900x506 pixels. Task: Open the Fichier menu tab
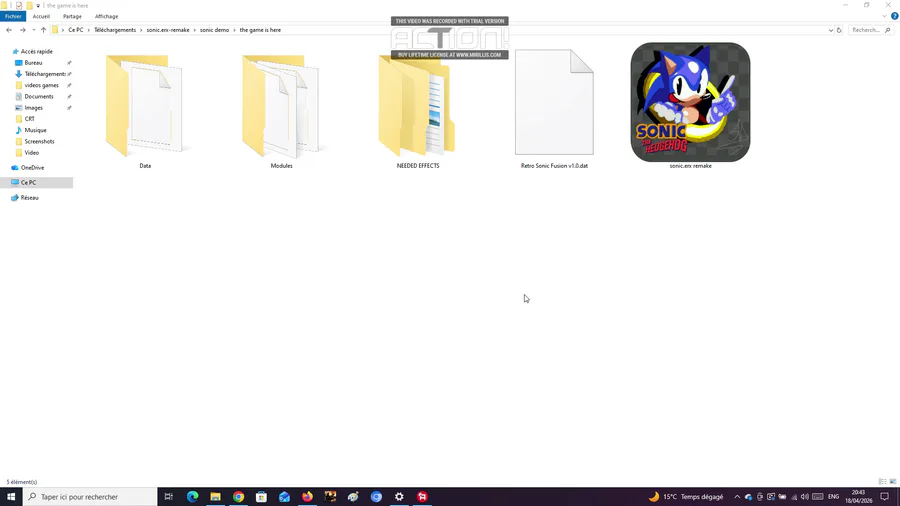pos(13,17)
